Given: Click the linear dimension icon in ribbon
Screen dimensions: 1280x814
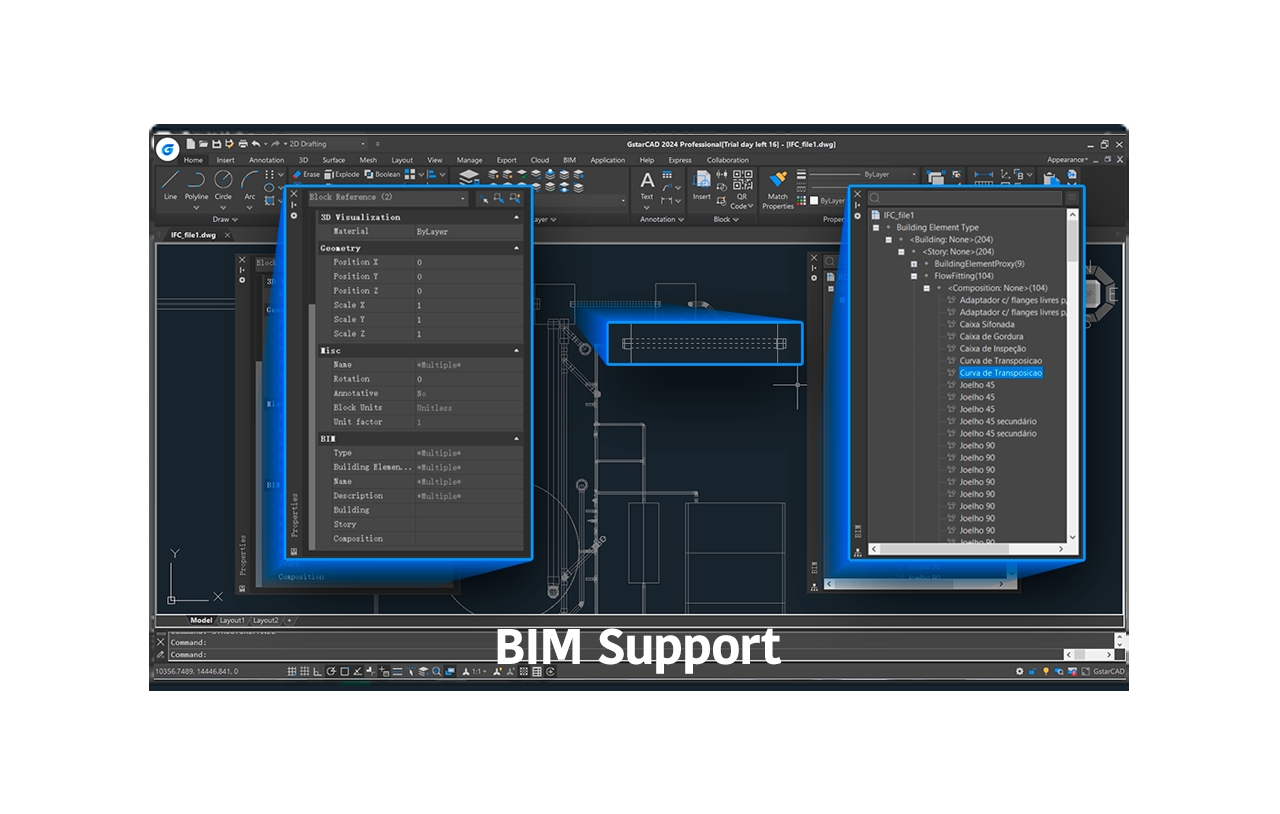Looking at the screenshot, I should pos(984,176).
